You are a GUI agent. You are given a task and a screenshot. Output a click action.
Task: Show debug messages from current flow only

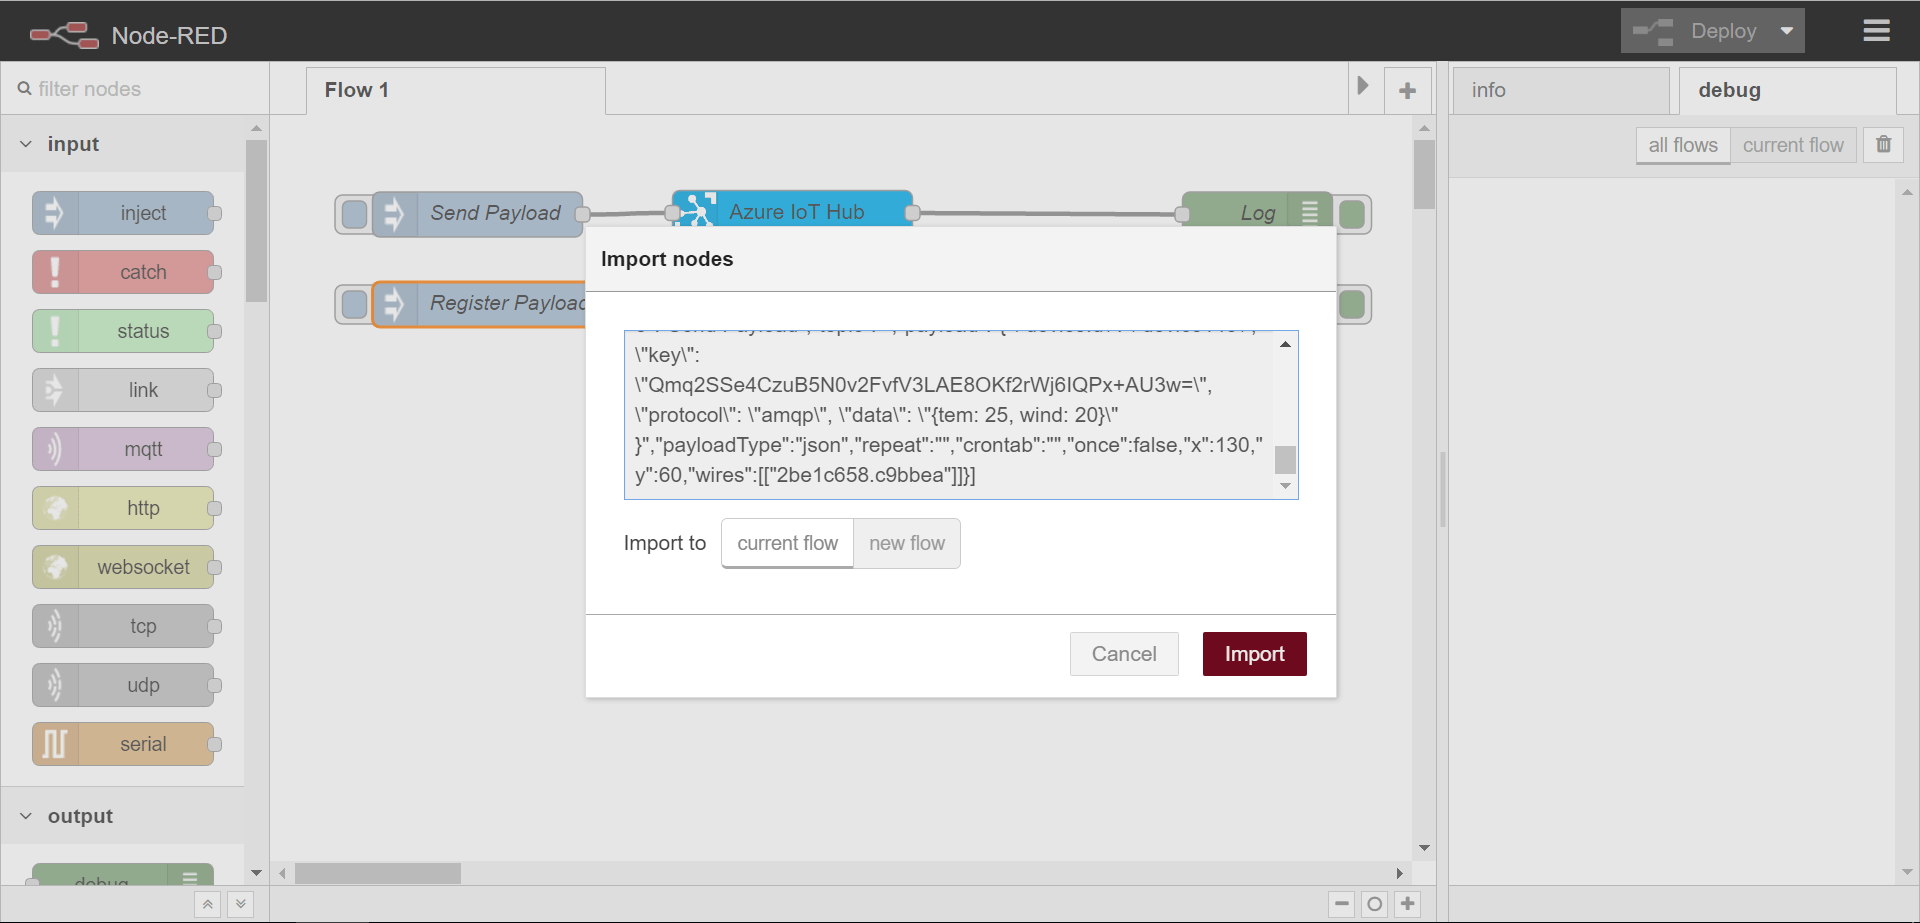coord(1794,145)
